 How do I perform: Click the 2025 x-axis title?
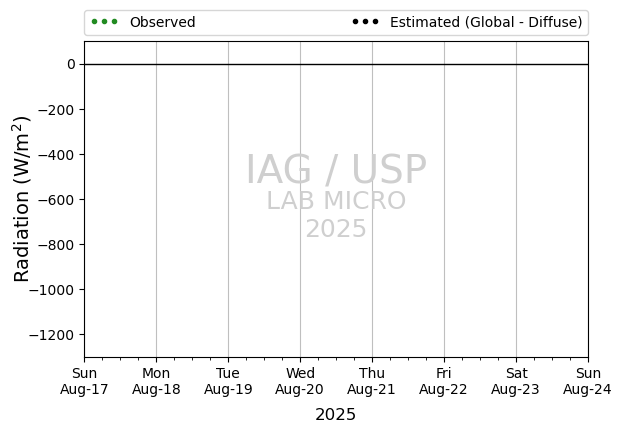336,415
